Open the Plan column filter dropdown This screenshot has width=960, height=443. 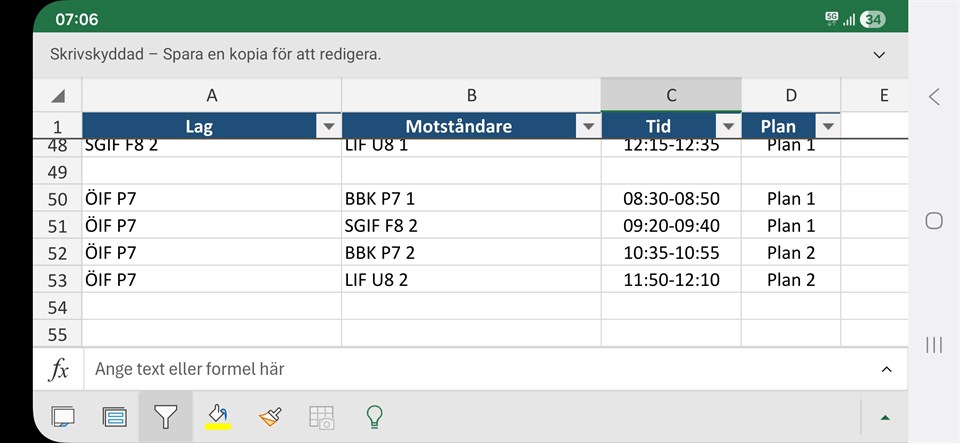pos(828,126)
